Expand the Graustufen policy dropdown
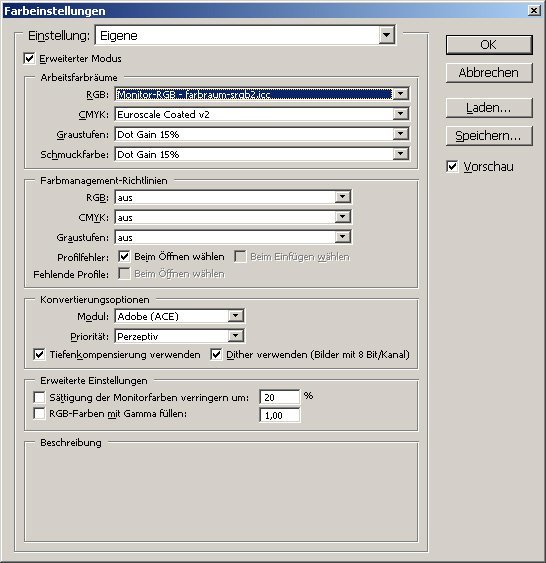This screenshot has height=563, width=546. pyautogui.click(x=233, y=237)
